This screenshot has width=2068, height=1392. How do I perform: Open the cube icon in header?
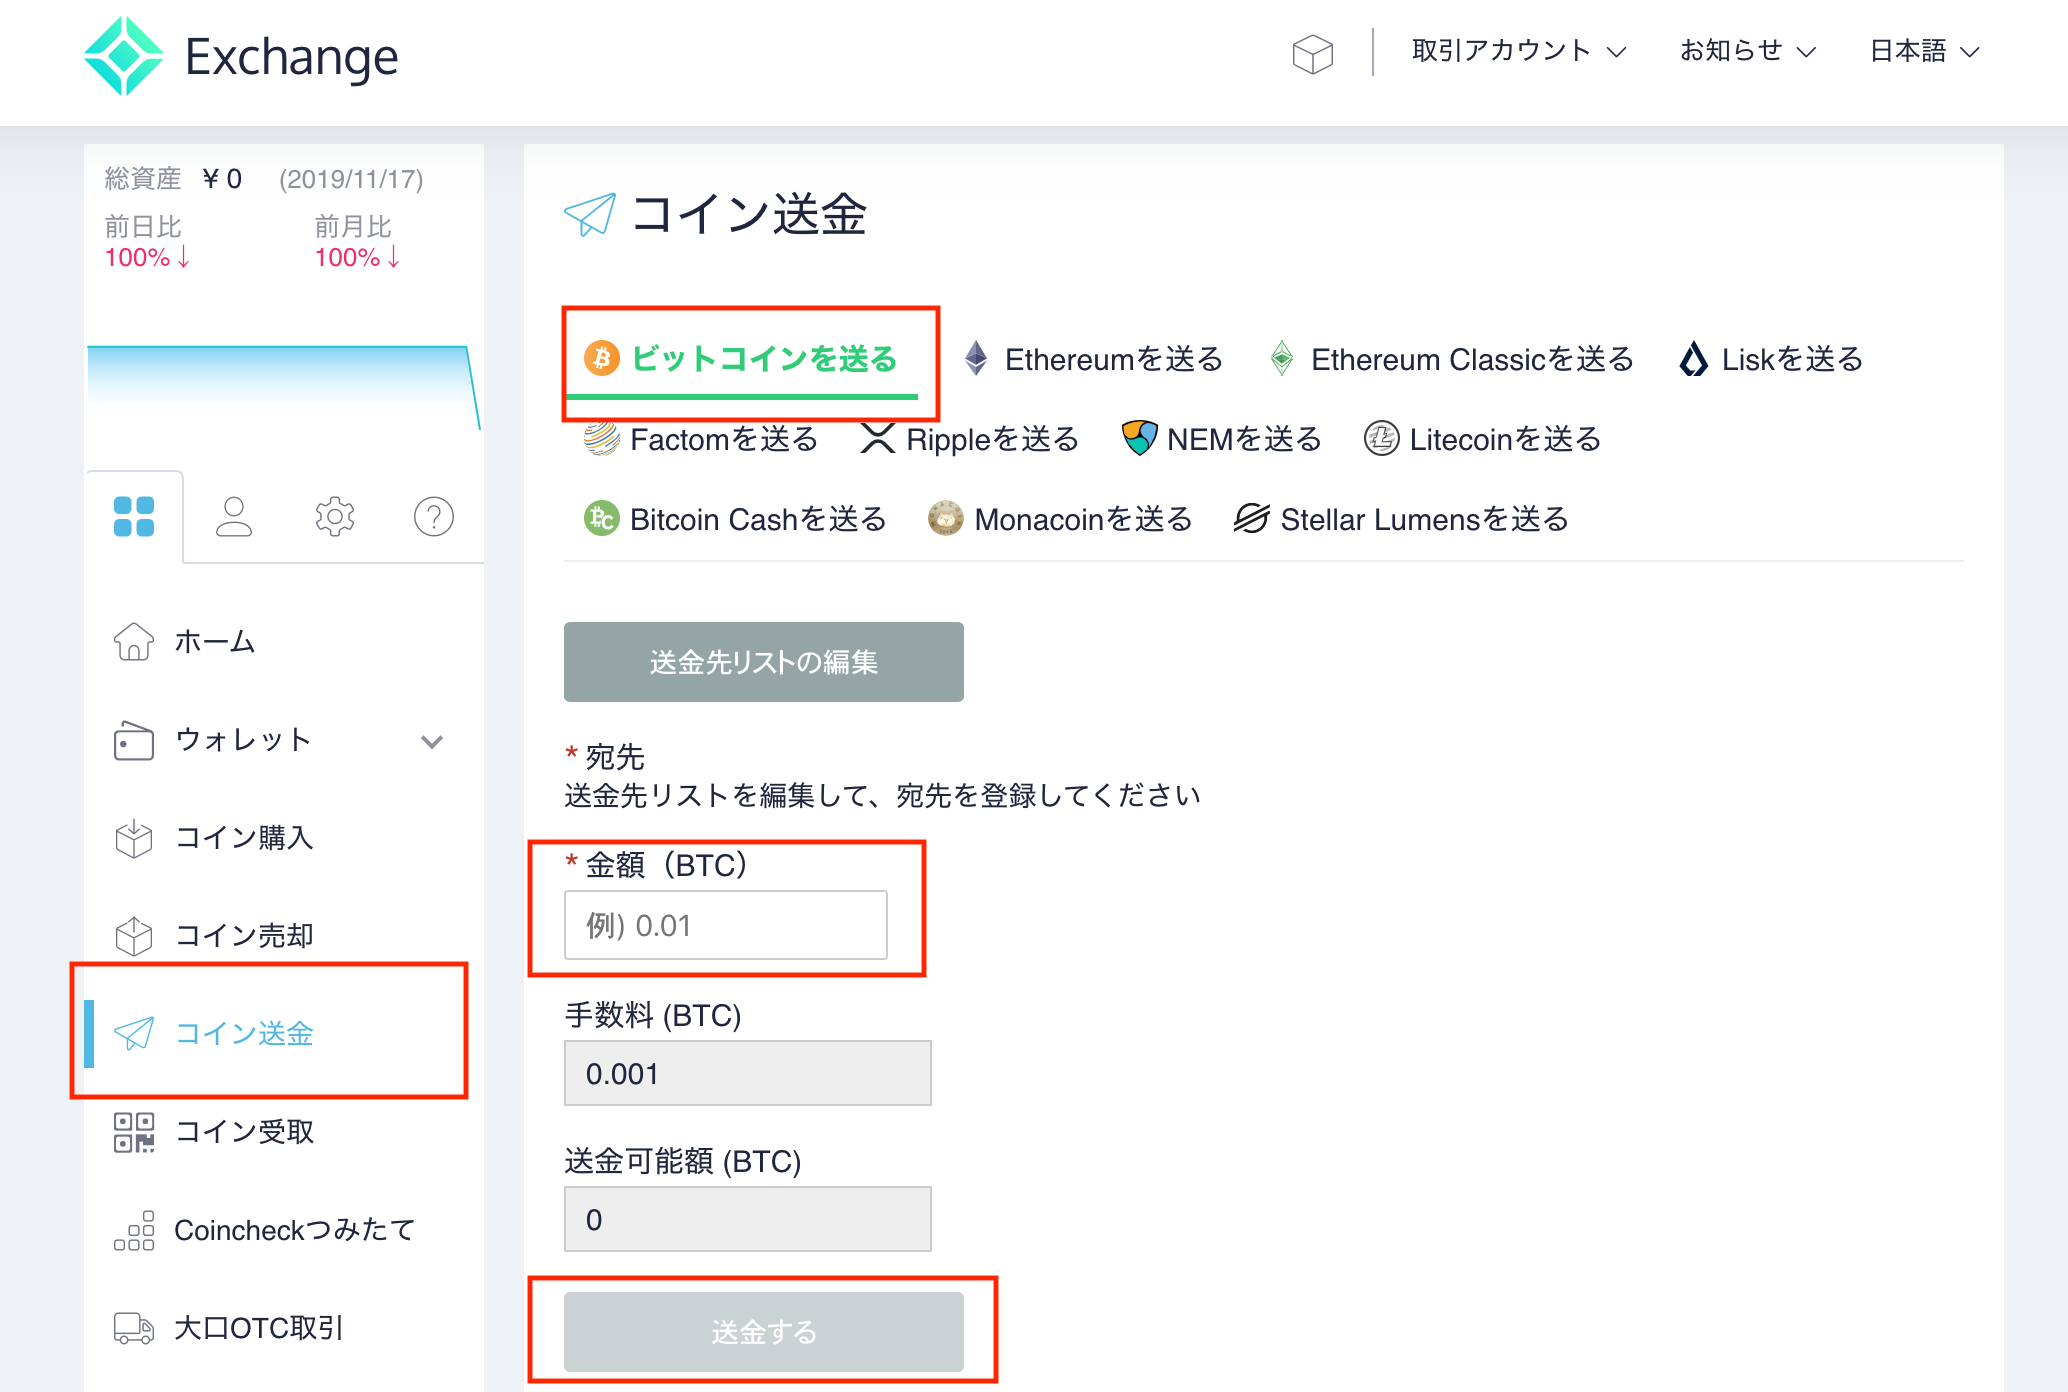click(1312, 54)
